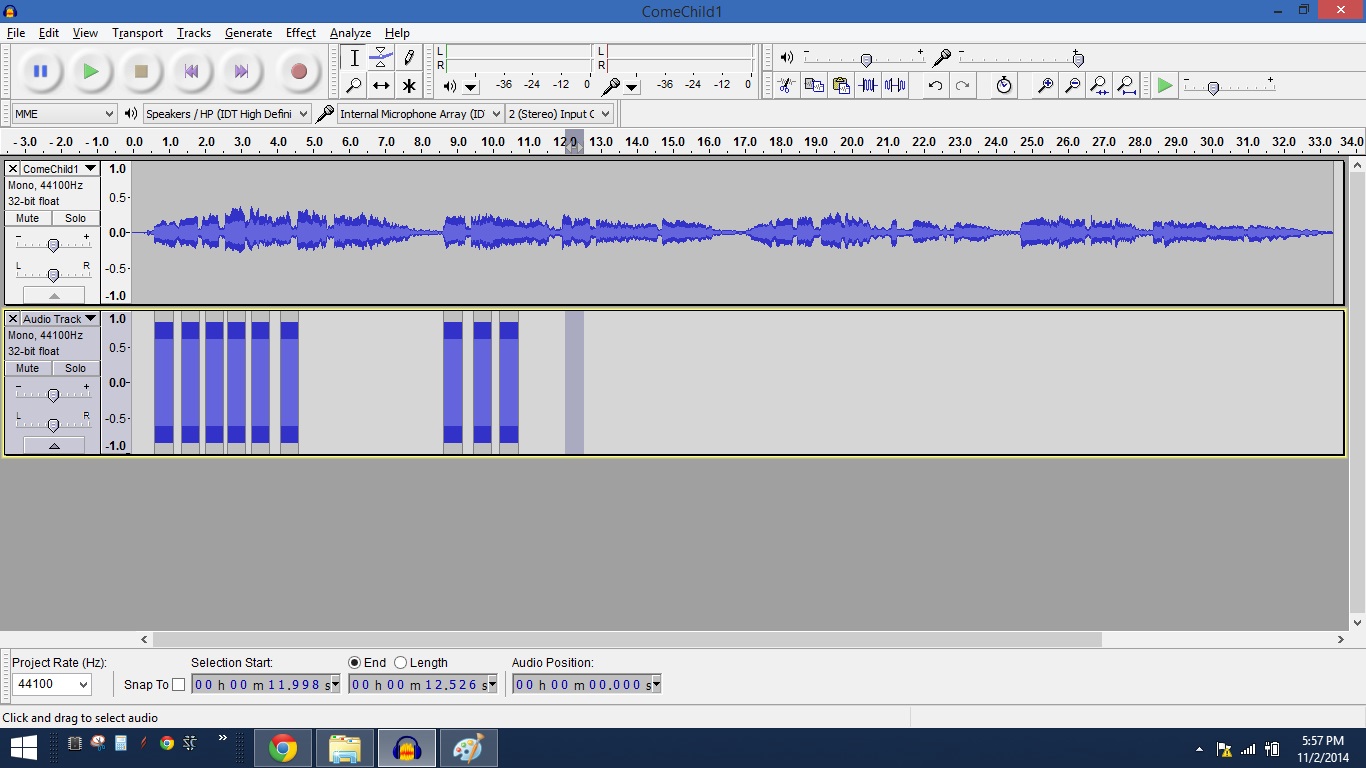Open the Speakers / HP output device dropdown
Screen dimensions: 1366x768
tap(227, 114)
